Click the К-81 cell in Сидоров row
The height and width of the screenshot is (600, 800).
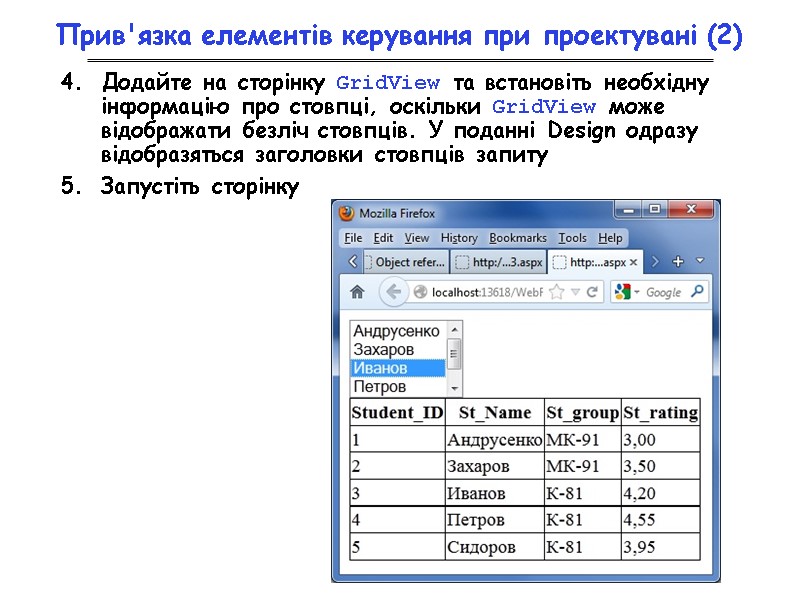click(x=583, y=546)
